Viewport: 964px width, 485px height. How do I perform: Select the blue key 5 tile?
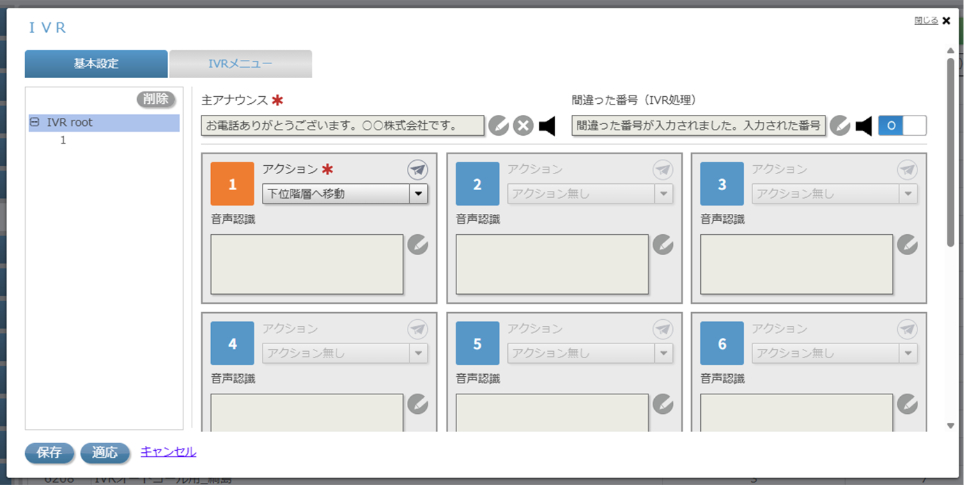[x=478, y=344]
